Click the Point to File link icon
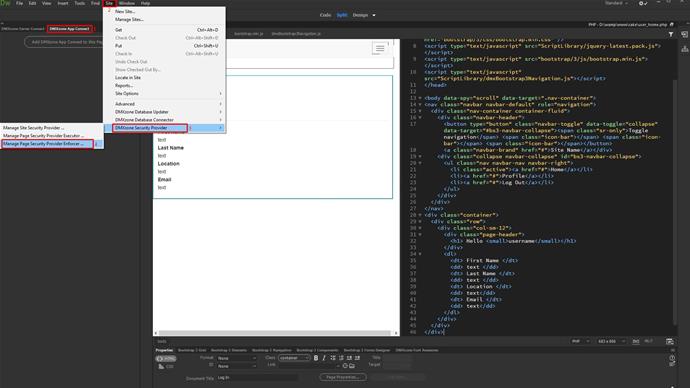Screen dimensions: 690x388 pos(345,366)
